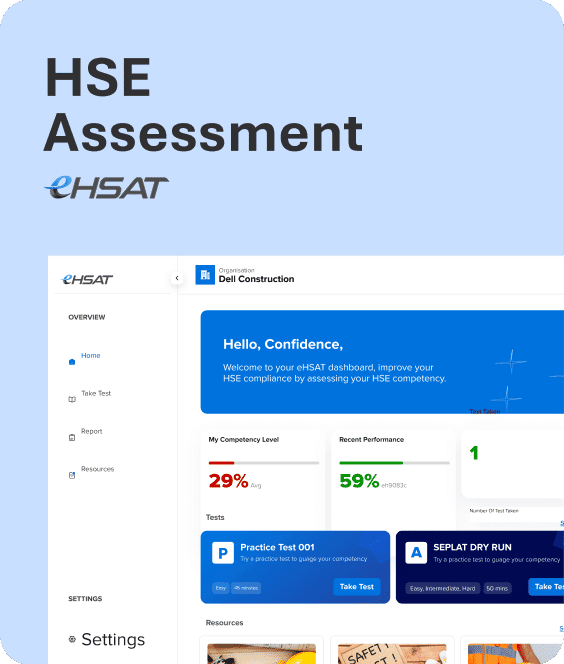Open the first resource thumbnail with helmet

(261, 653)
